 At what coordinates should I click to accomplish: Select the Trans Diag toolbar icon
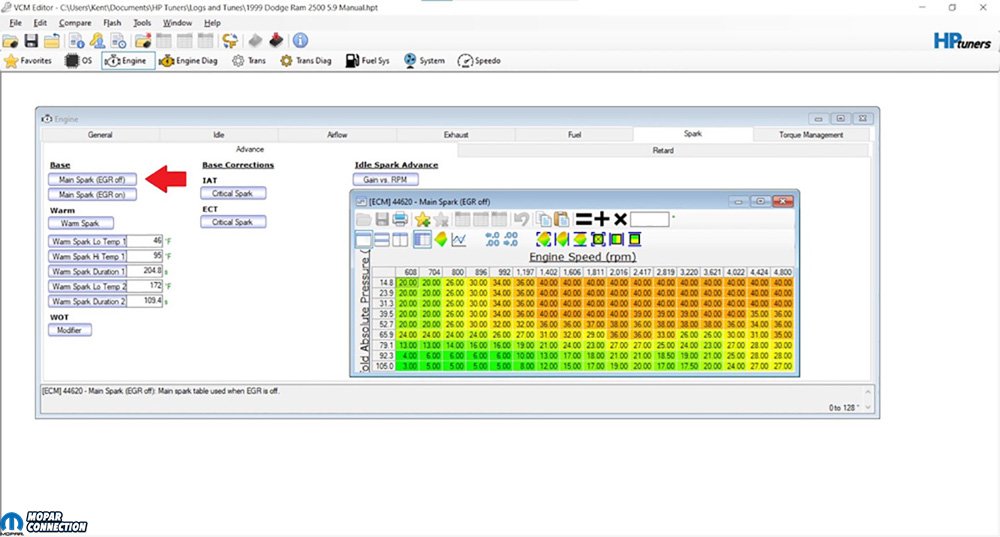point(306,61)
